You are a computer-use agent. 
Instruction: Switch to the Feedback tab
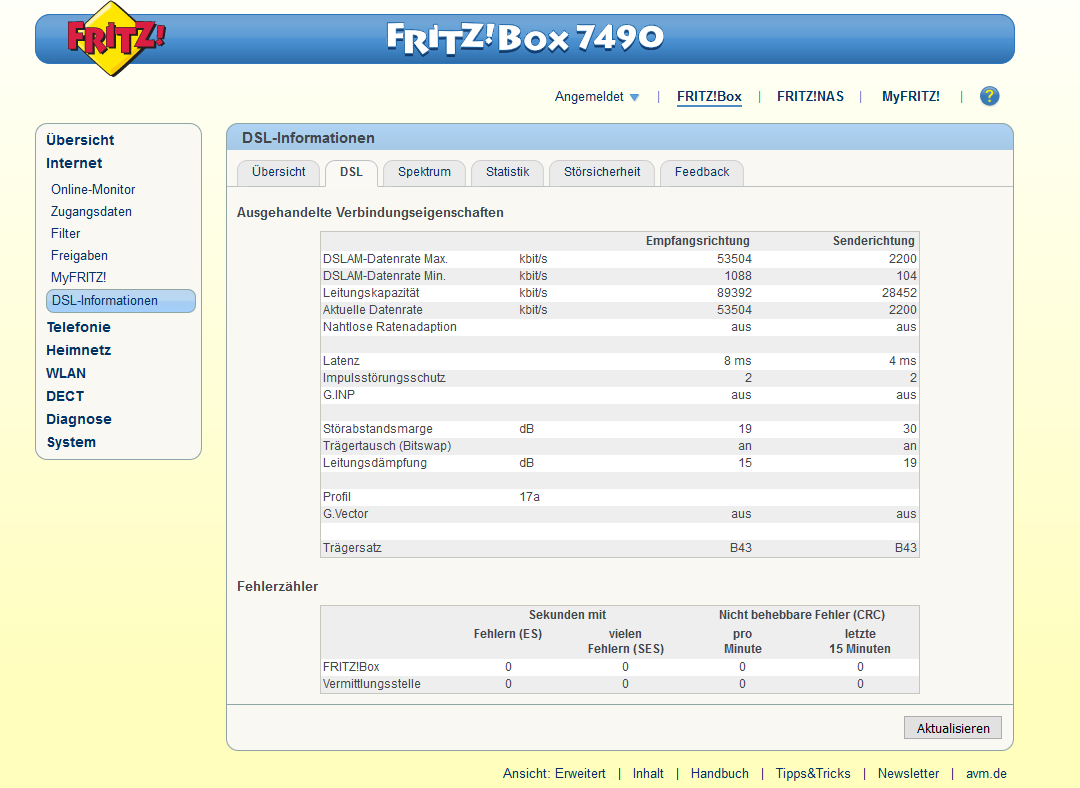pos(702,172)
